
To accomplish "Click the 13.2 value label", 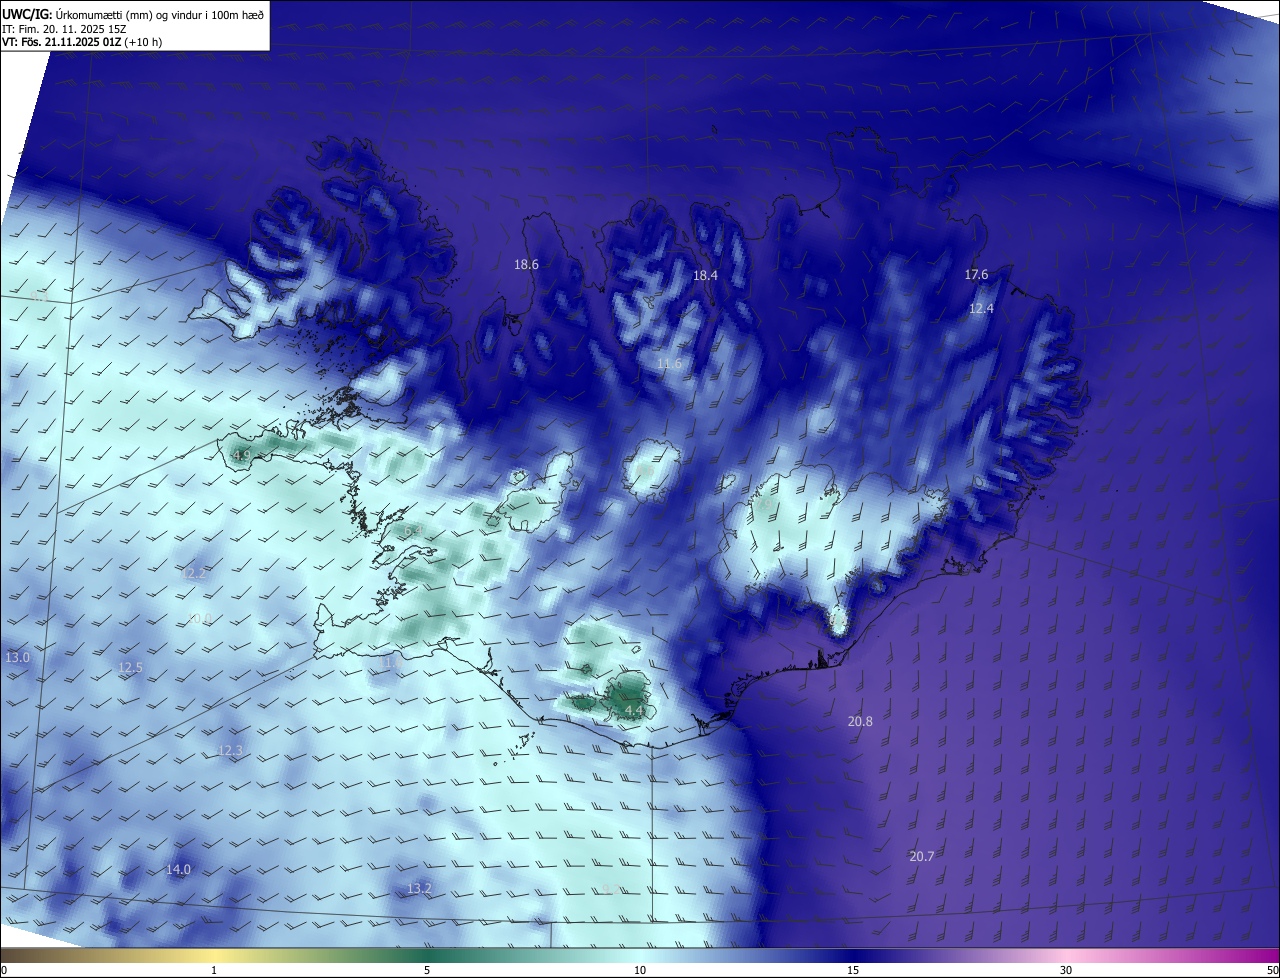I will pos(419,889).
